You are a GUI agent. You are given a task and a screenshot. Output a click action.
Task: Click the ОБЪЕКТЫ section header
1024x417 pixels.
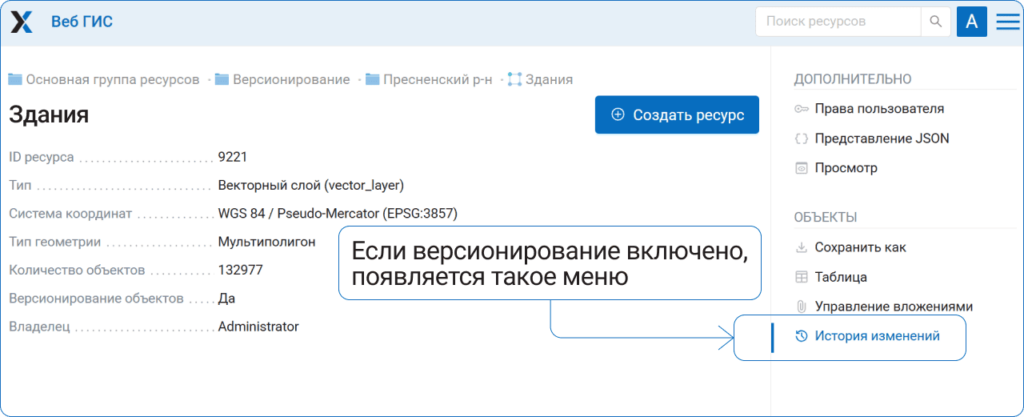coord(825,218)
